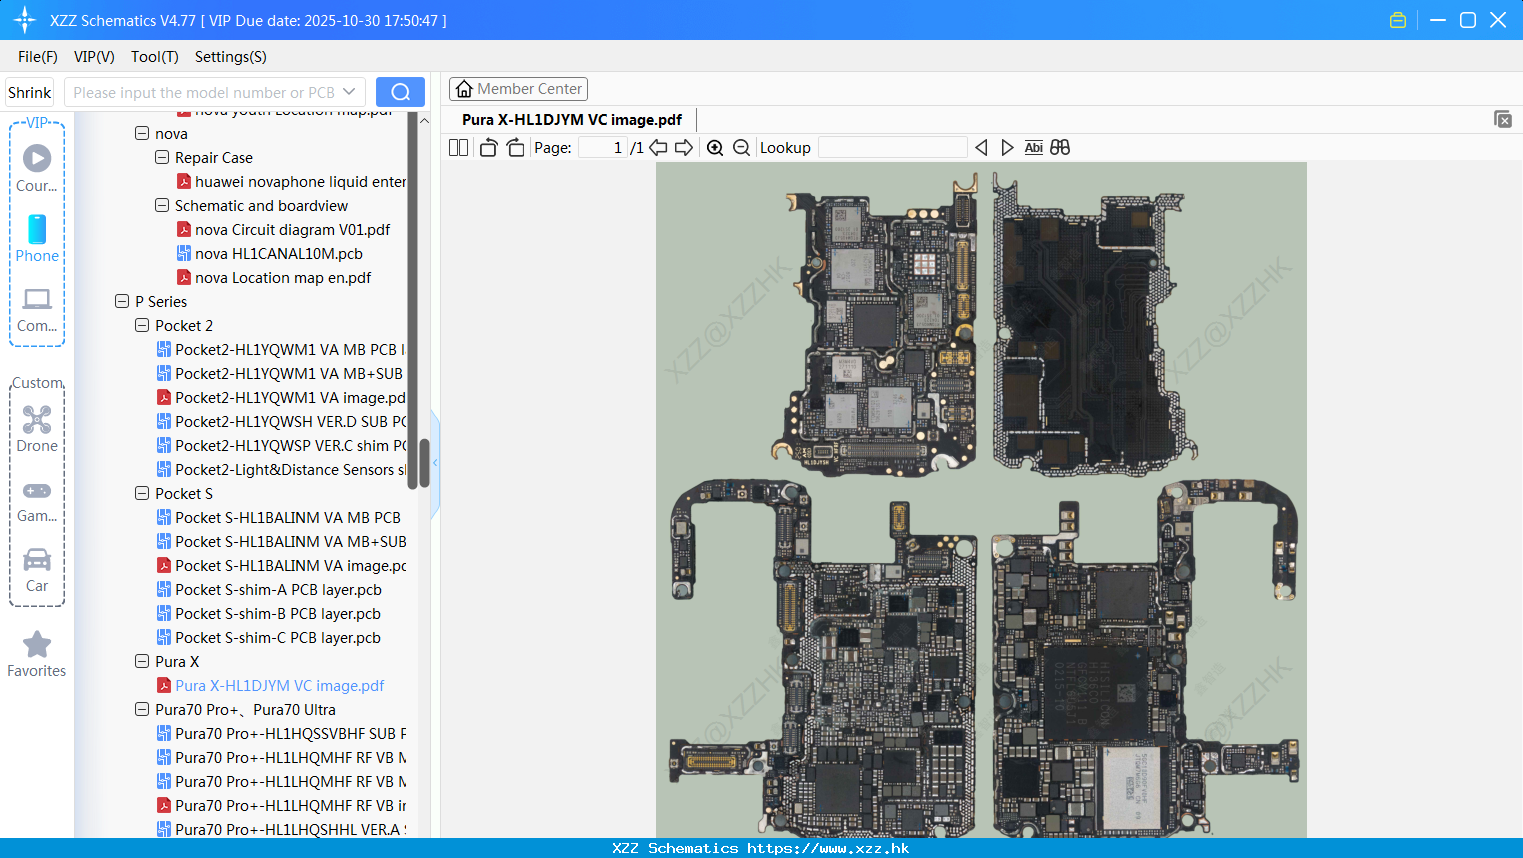Collapse the nova tree node
The width and height of the screenshot is (1523, 858).
(x=142, y=133)
